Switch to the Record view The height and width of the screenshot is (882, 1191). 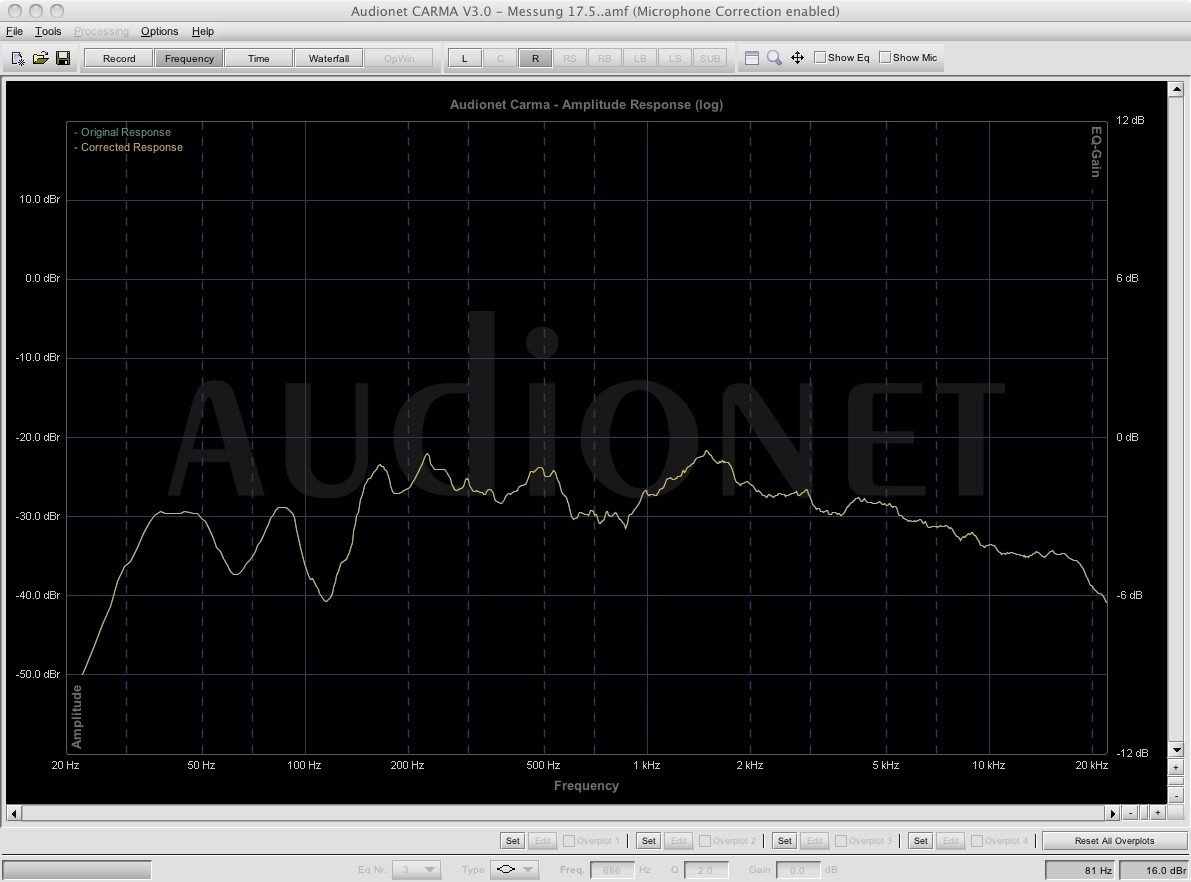pyautogui.click(x=119, y=58)
